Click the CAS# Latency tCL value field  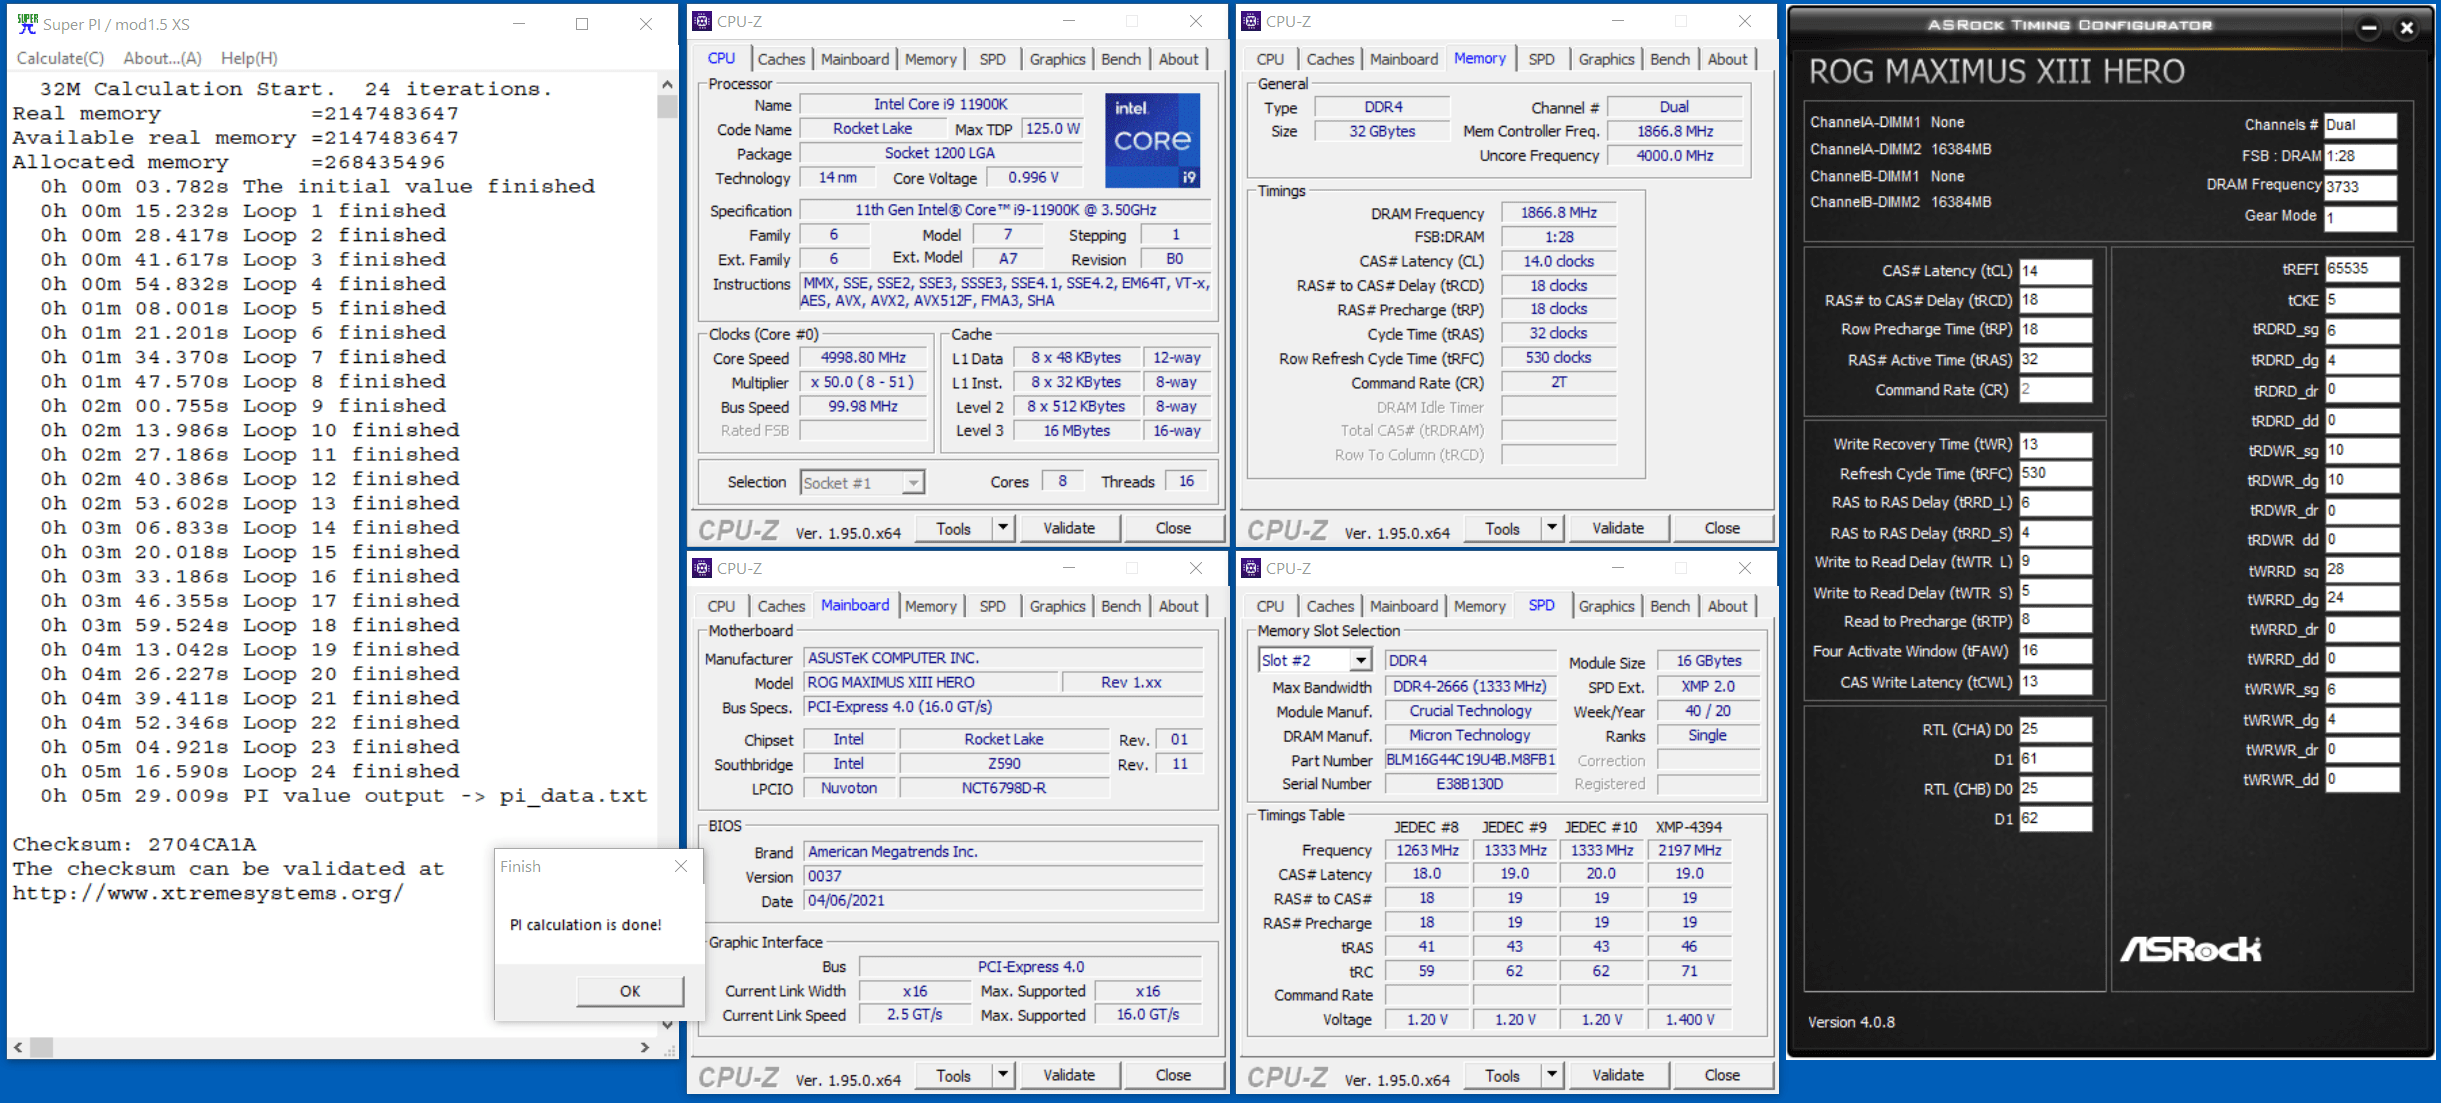[2054, 271]
